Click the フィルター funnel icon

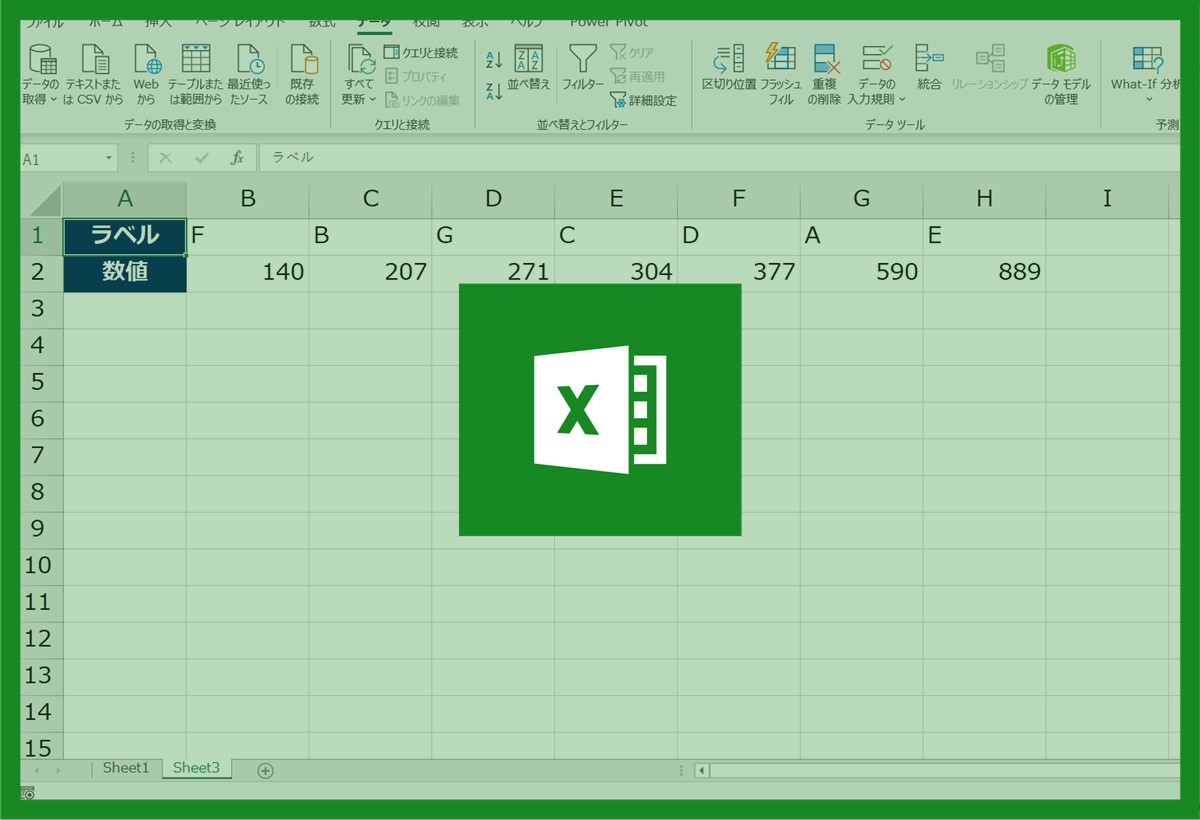pos(582,58)
